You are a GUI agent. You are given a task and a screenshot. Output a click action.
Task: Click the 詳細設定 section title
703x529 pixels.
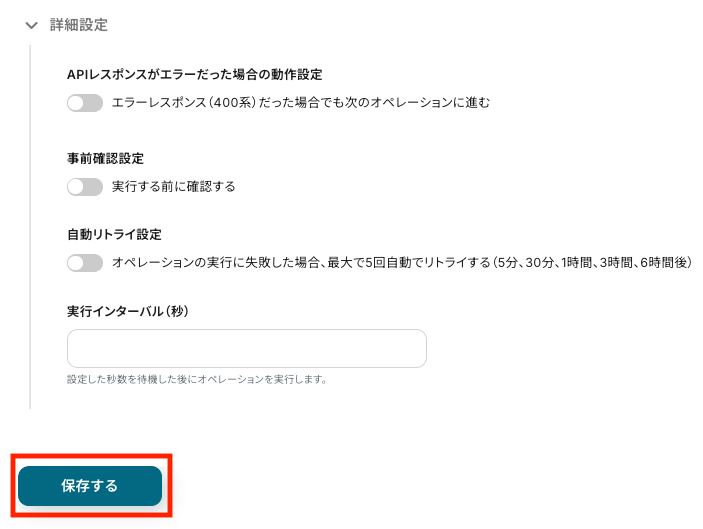point(79,24)
